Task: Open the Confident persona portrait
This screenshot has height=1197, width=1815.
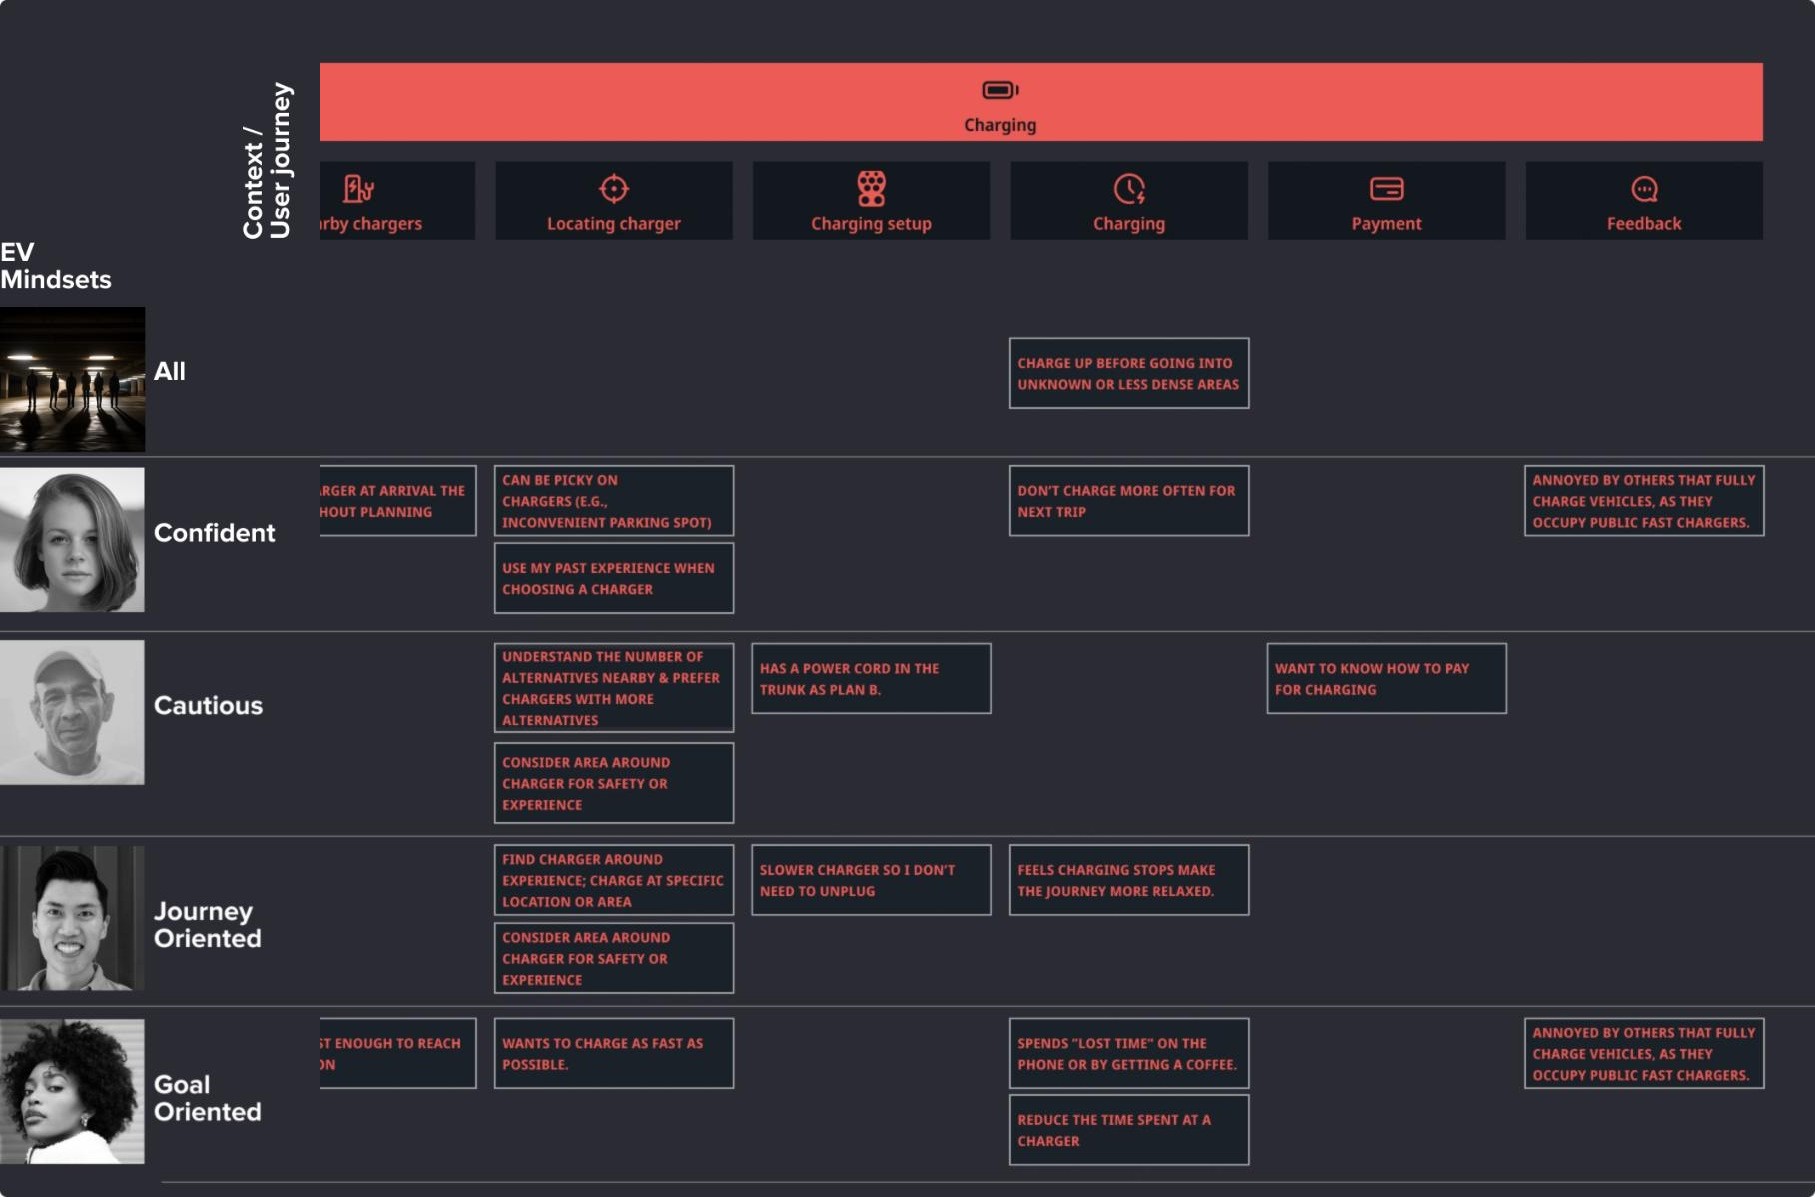Action: tap(72, 540)
